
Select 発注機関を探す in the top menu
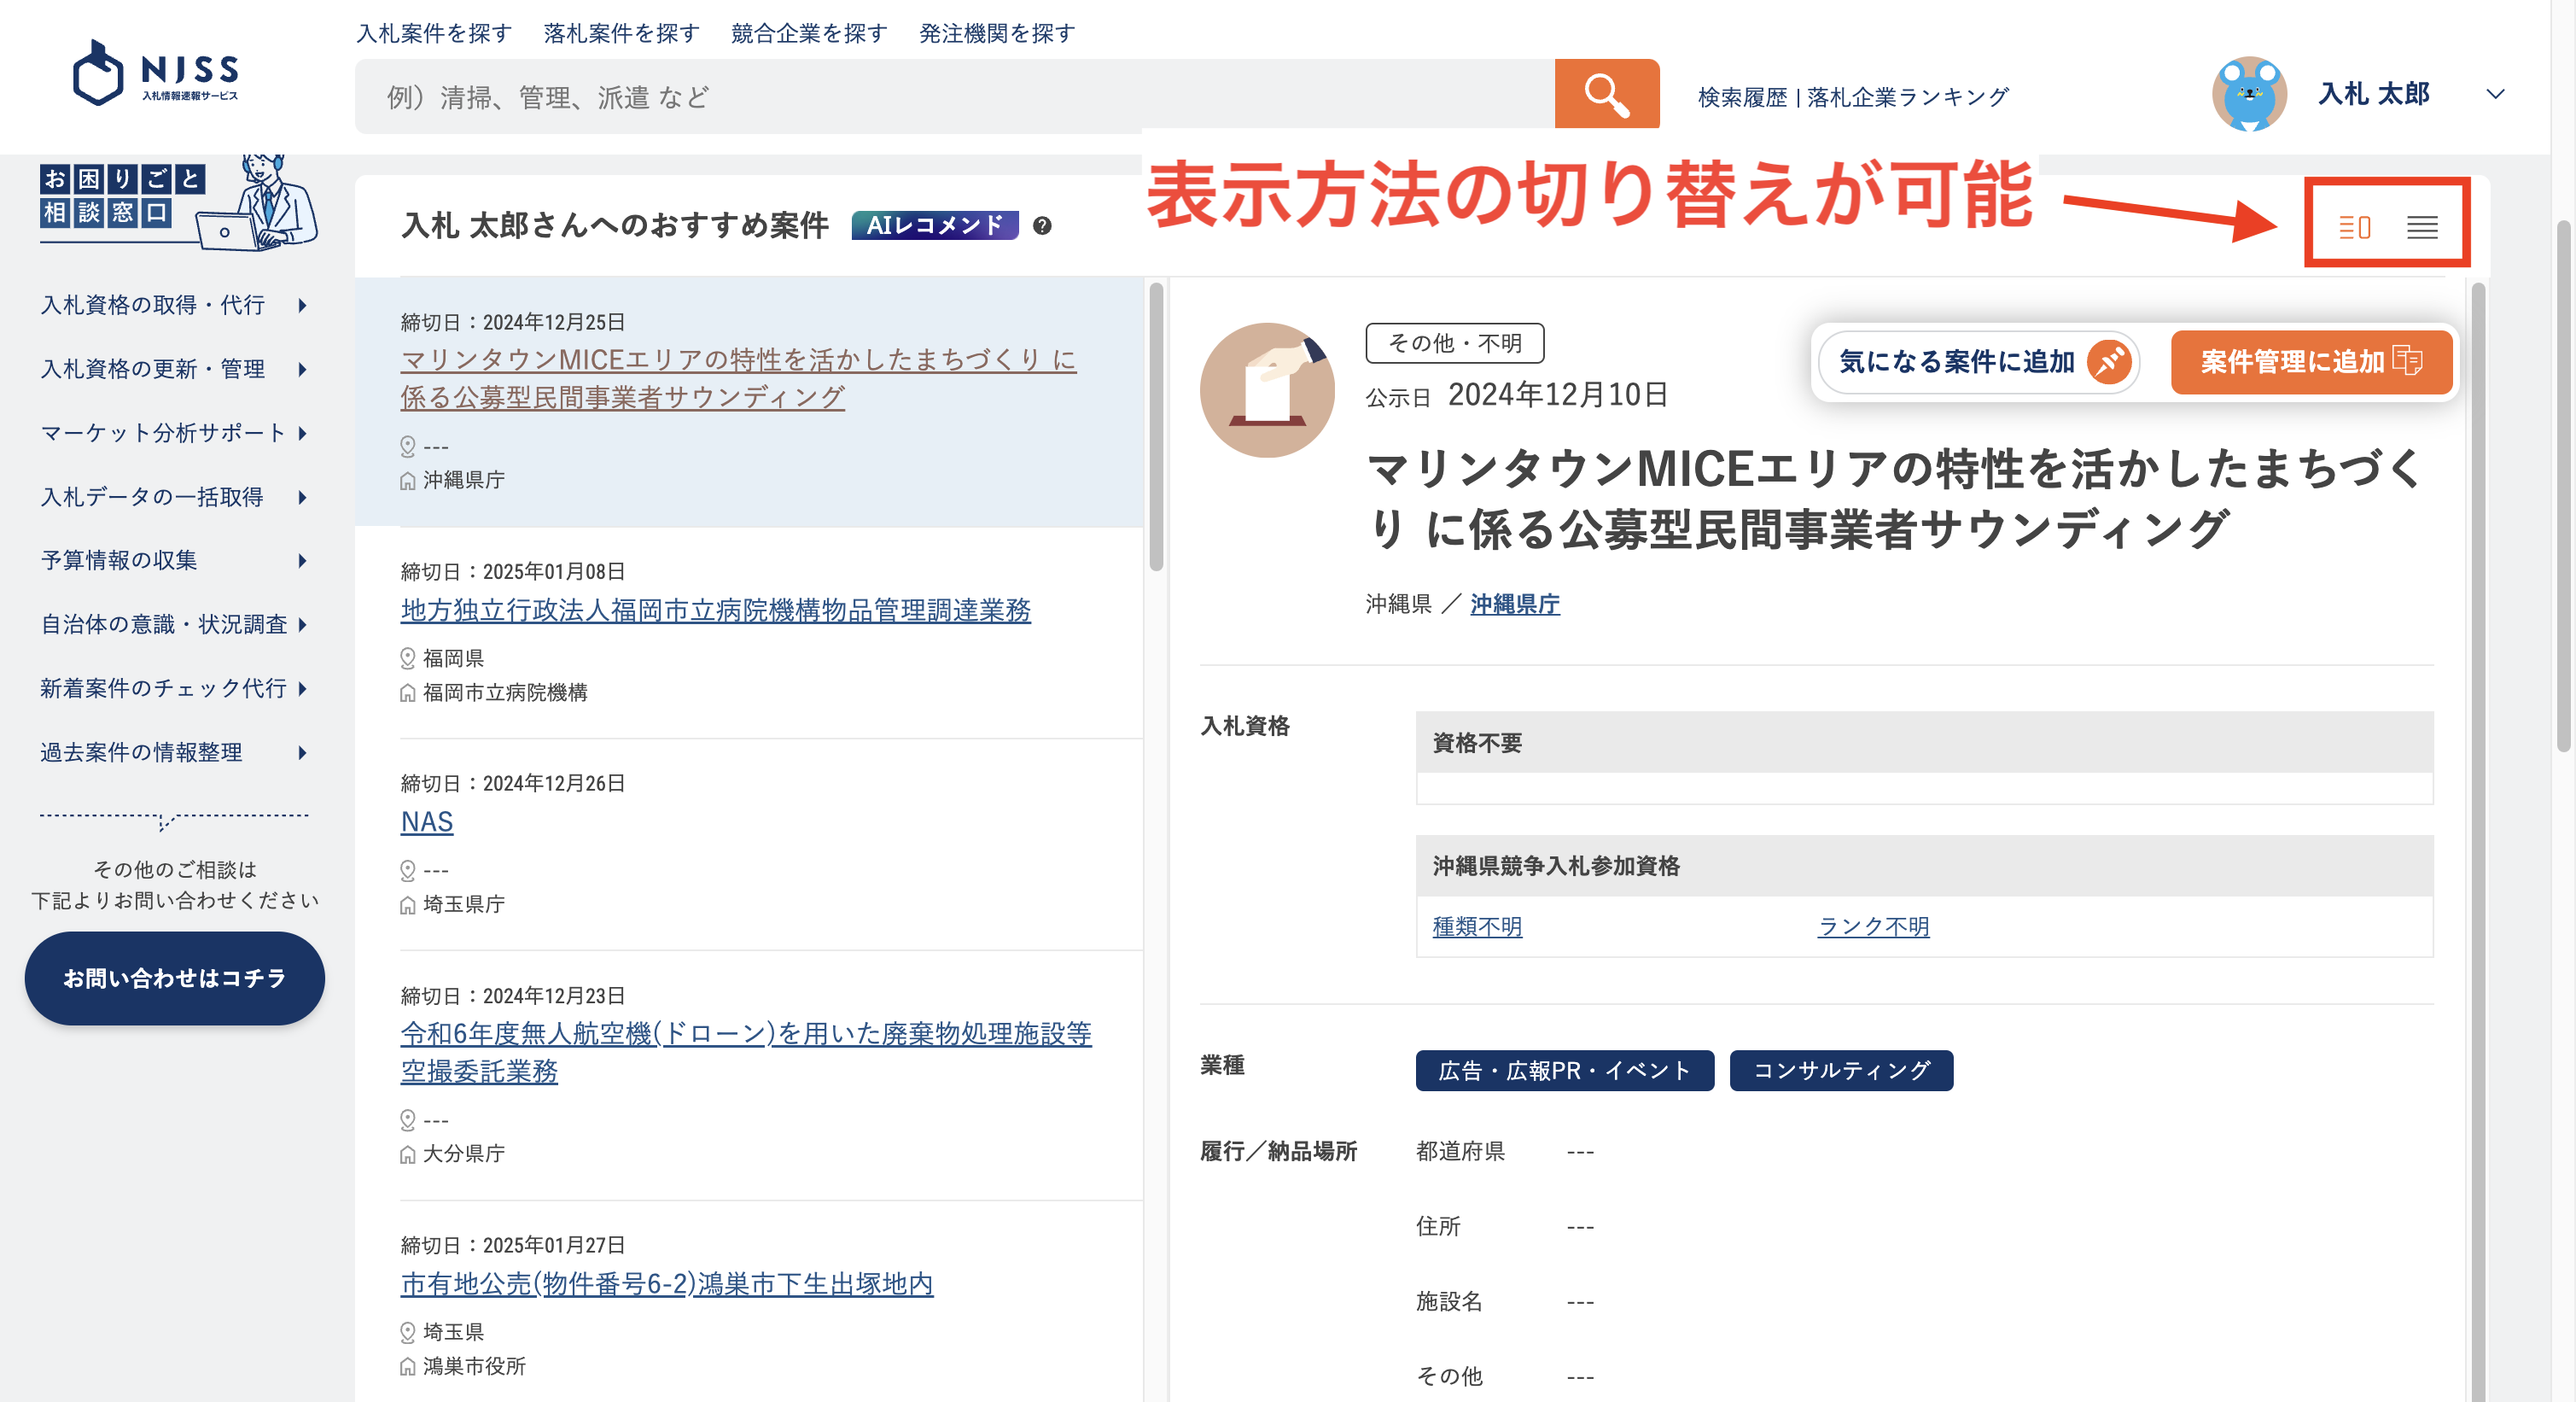point(996,33)
